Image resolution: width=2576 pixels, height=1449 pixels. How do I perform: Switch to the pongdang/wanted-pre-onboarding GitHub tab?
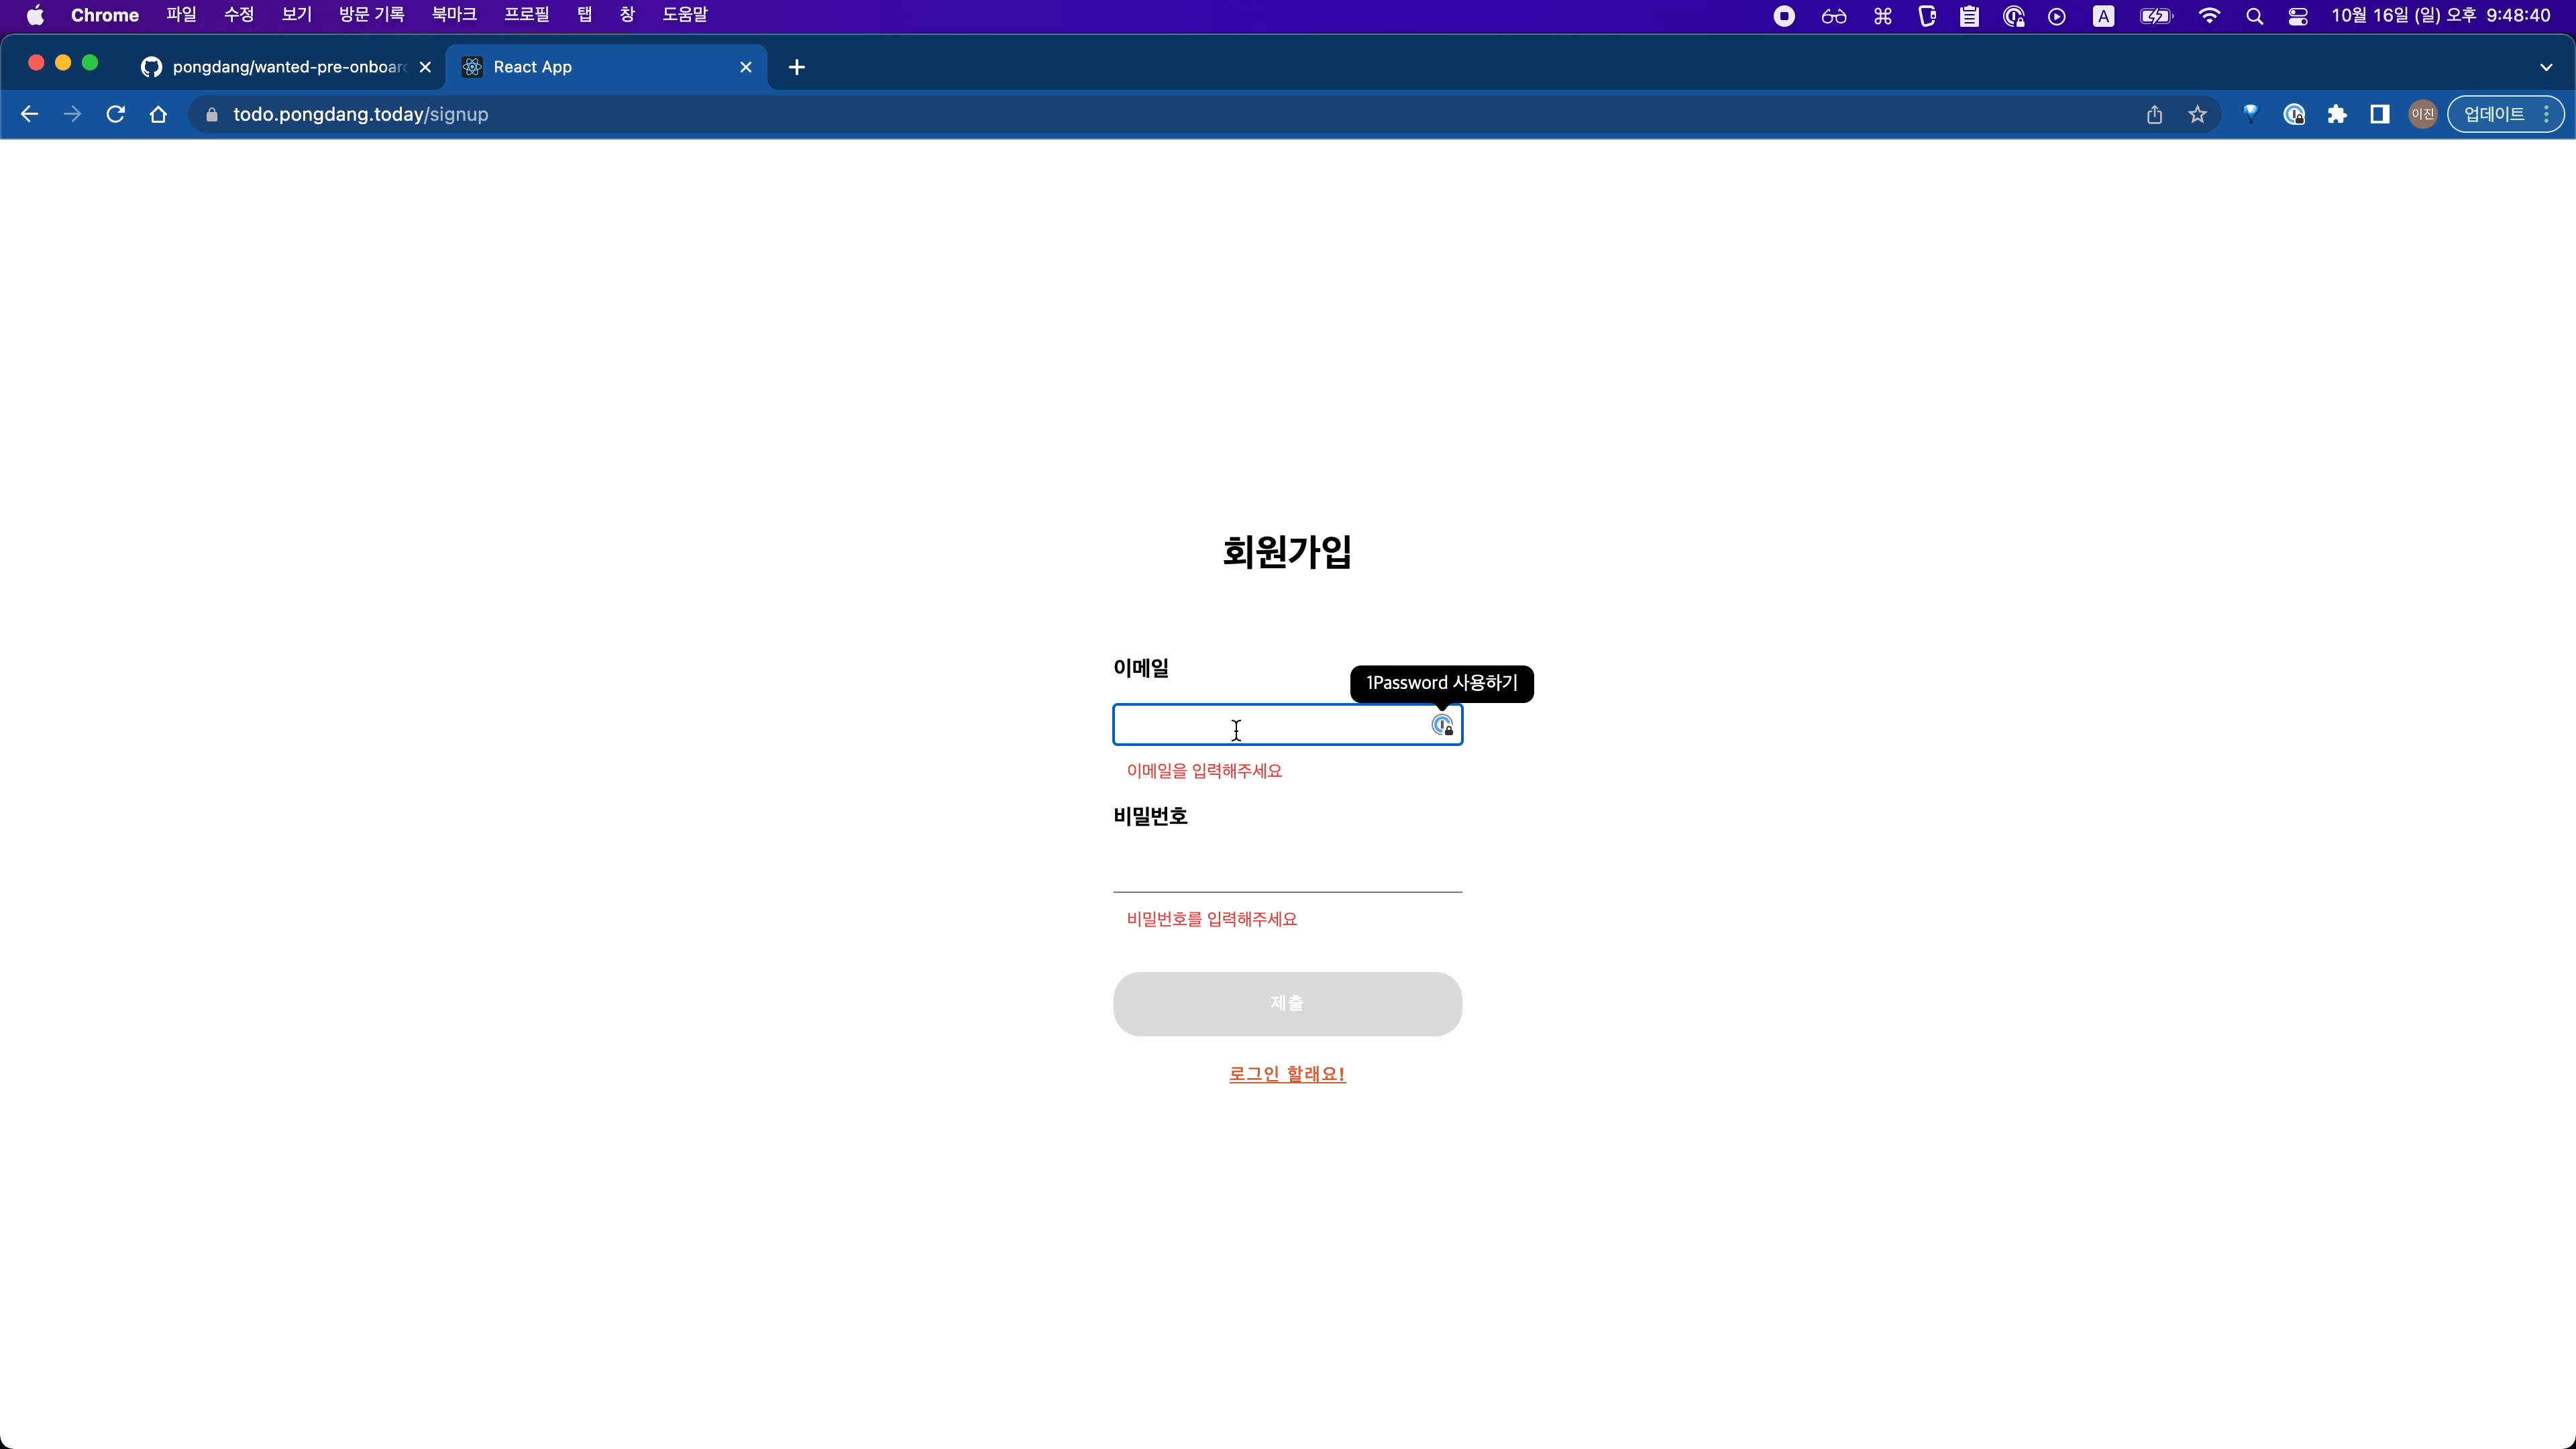tap(275, 67)
